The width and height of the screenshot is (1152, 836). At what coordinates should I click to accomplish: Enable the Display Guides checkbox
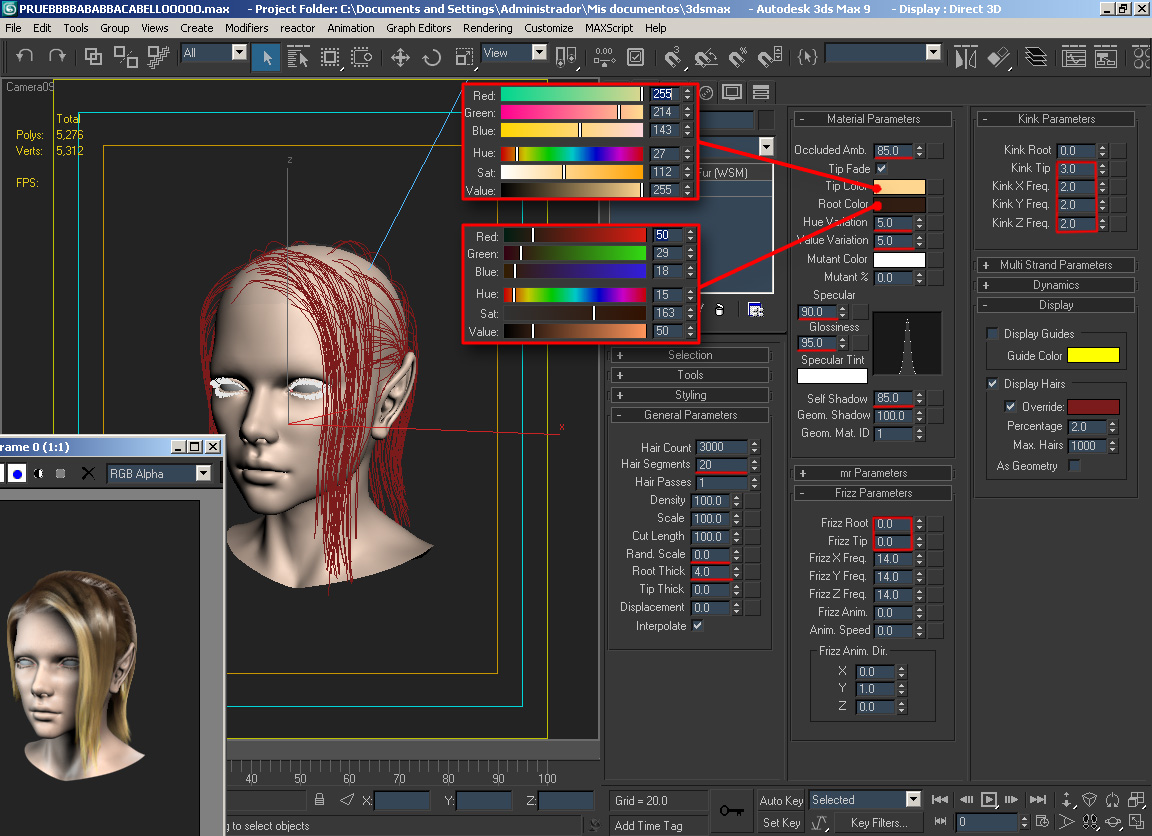[x=993, y=334]
